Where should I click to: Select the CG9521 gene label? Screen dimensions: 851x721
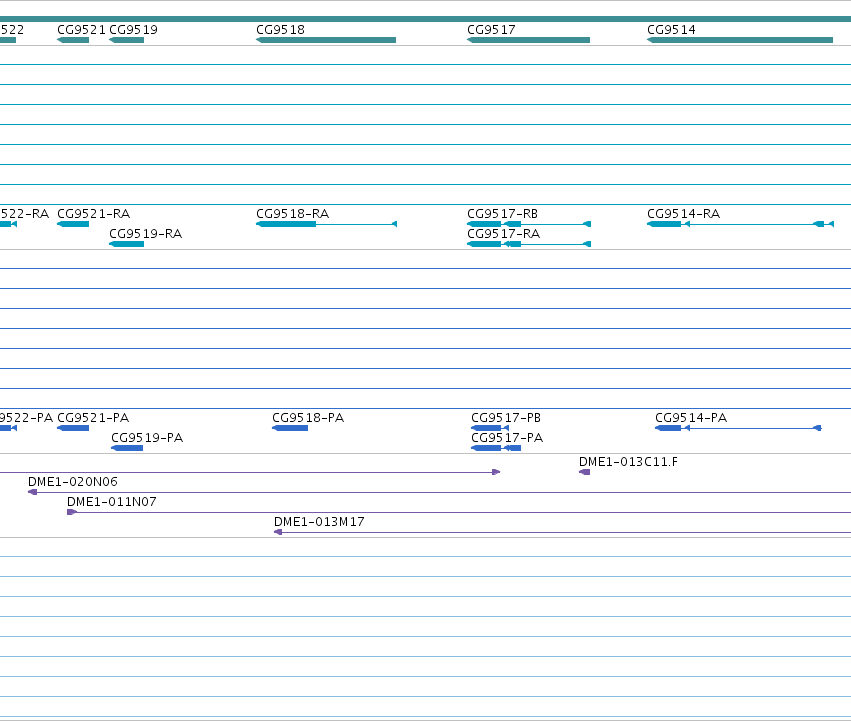[x=81, y=30]
